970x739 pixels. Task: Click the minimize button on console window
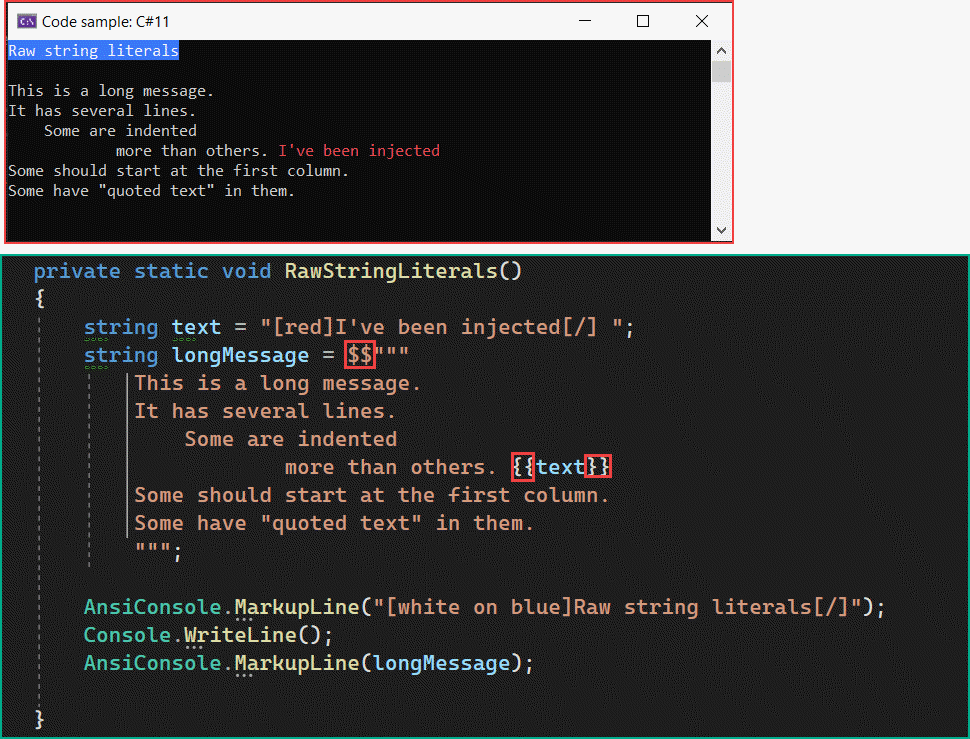[585, 20]
